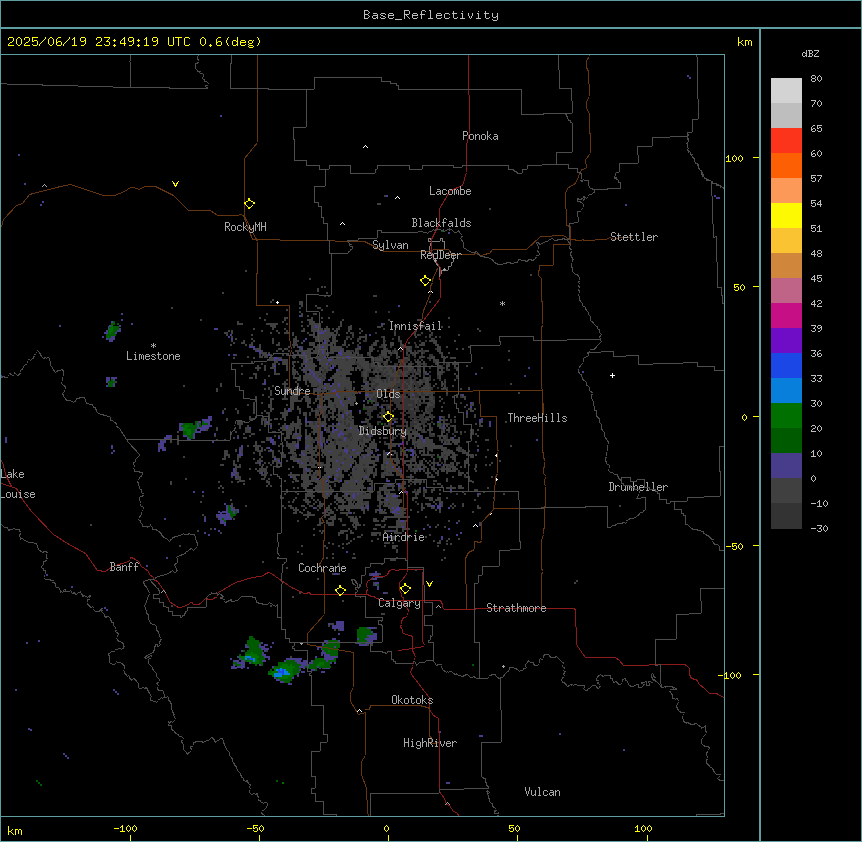The width and height of the screenshot is (862, 842).
Task: Click the km unit label at bottom left
Action: point(15,830)
